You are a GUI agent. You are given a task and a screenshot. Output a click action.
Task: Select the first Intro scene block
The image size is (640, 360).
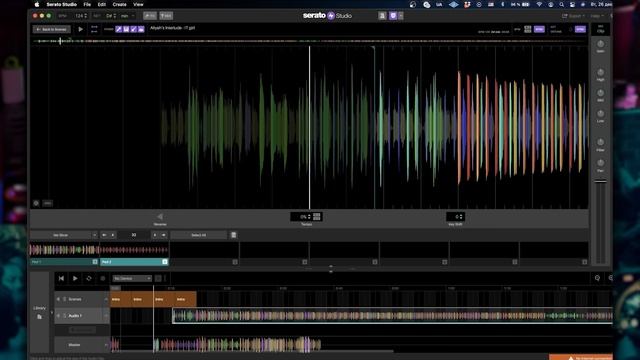tap(121, 299)
